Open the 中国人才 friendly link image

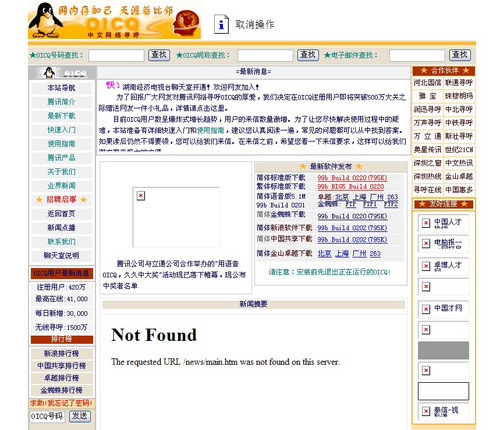coord(443,223)
